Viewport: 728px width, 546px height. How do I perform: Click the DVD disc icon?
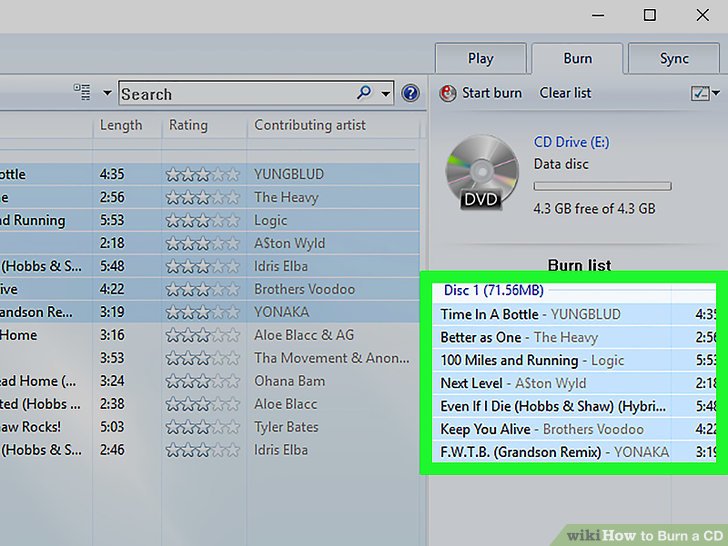click(x=482, y=172)
